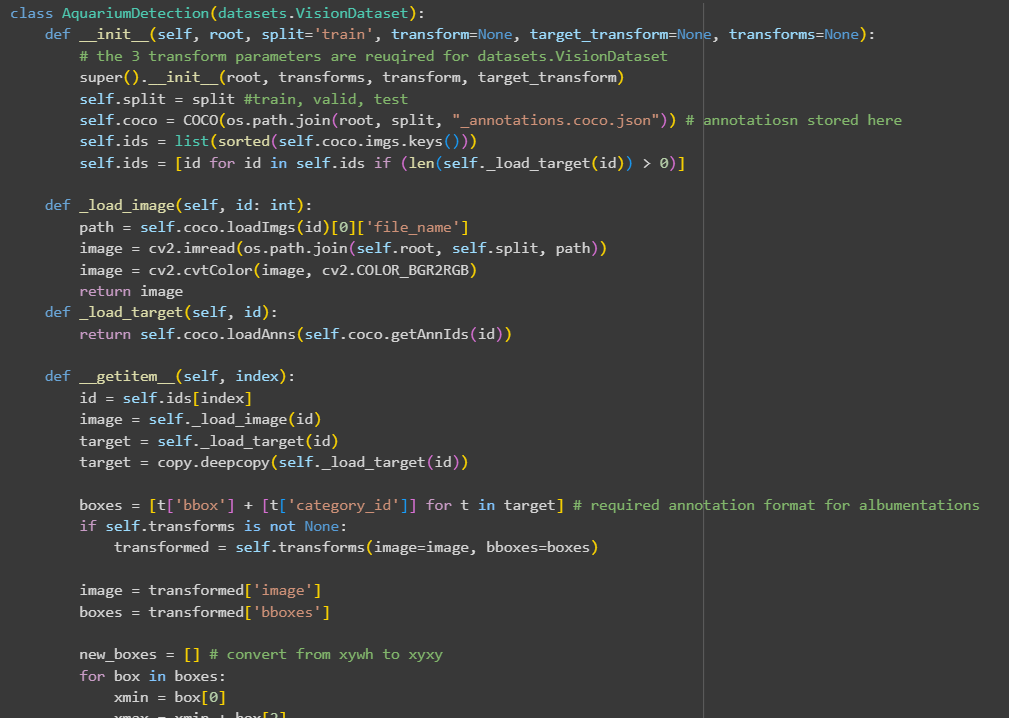The image size is (1009, 718).
Task: Click the 'def _load_target(self, id):' definition
Action: [161, 313]
